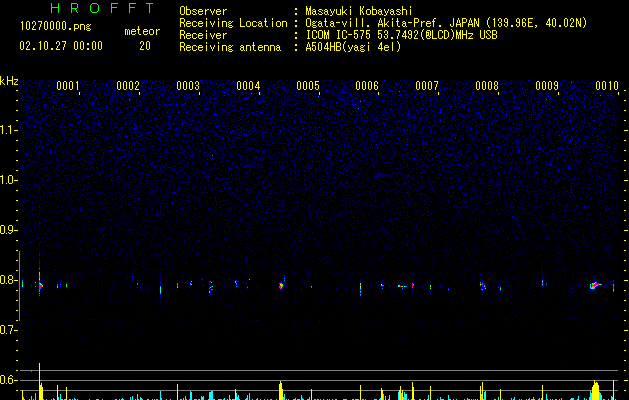Screen dimensions: 629x400
Task: Click the time marker 0009
Action: pos(547,86)
